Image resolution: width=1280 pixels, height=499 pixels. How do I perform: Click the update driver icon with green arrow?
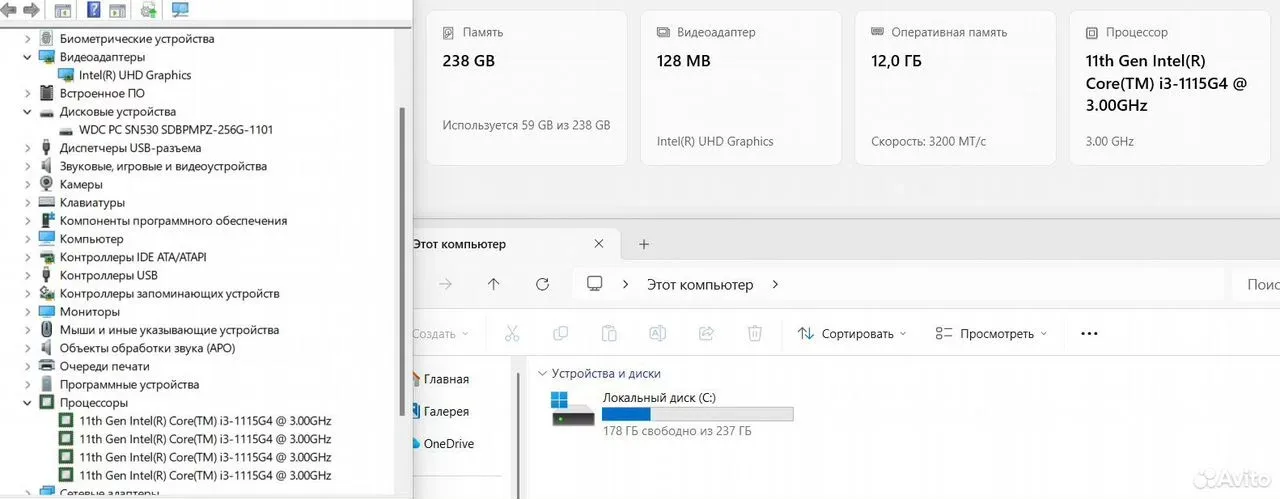[149, 11]
